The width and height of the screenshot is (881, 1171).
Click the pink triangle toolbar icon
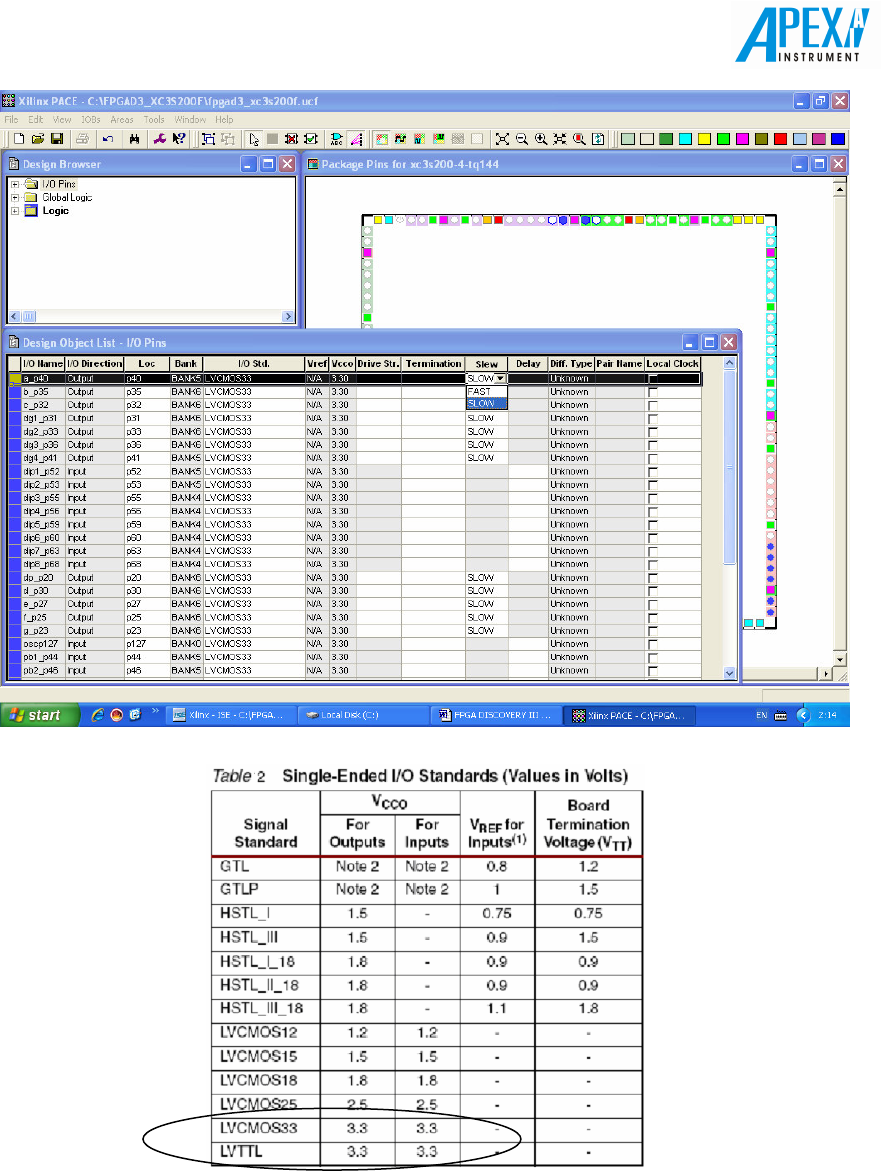(x=356, y=139)
